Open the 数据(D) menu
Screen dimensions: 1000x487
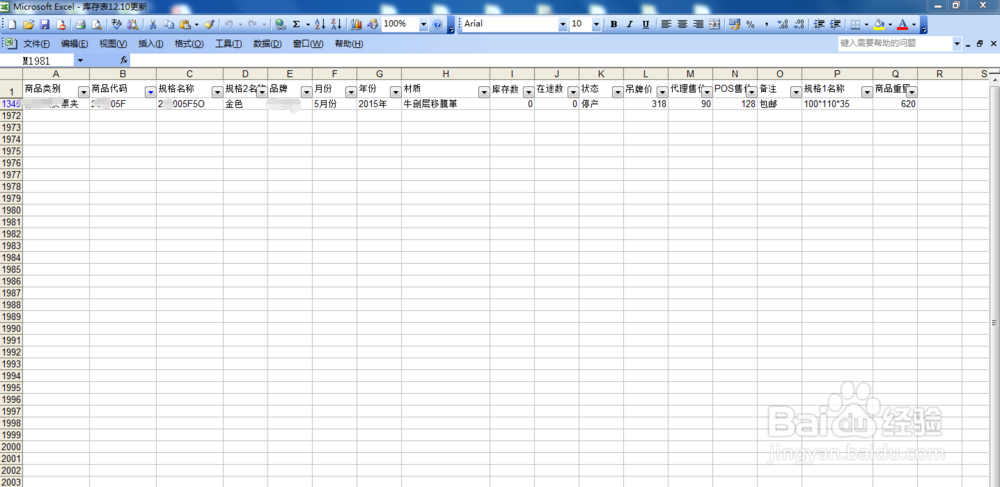[x=267, y=43]
